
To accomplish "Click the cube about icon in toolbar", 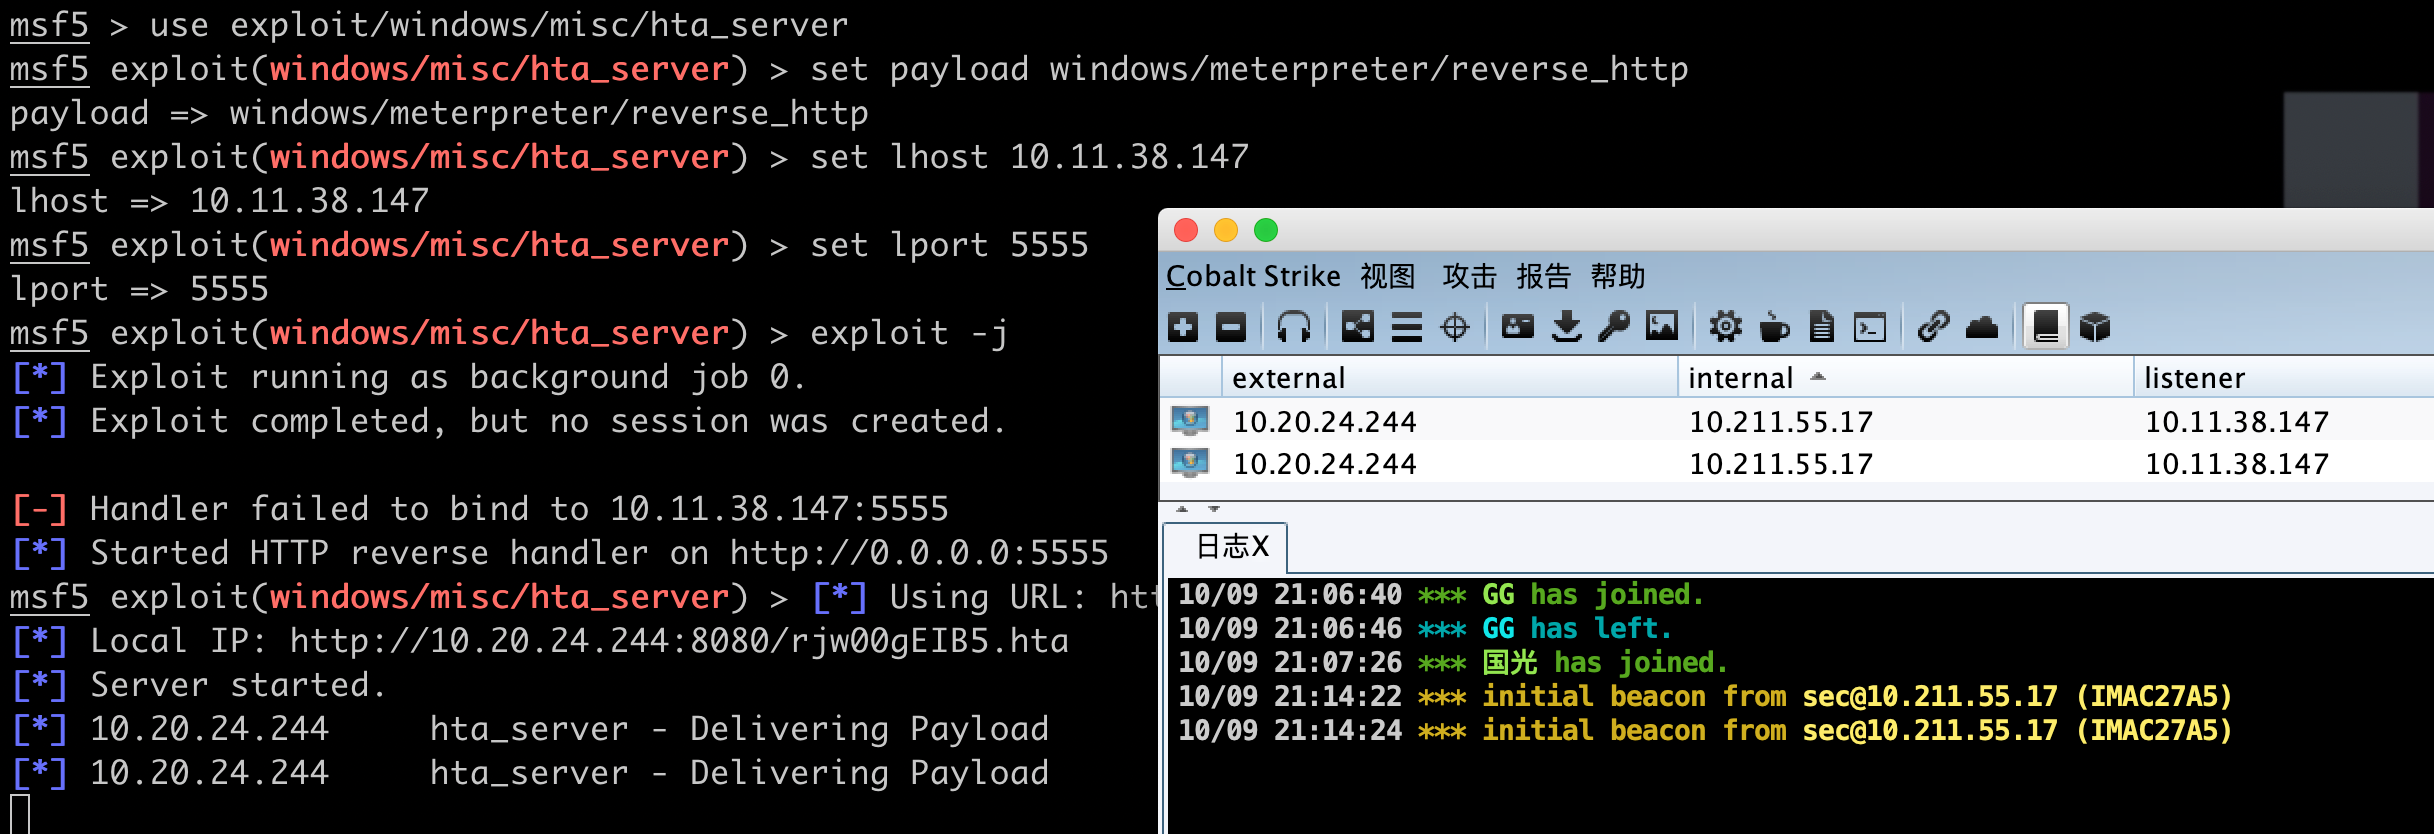I will click(x=2095, y=327).
